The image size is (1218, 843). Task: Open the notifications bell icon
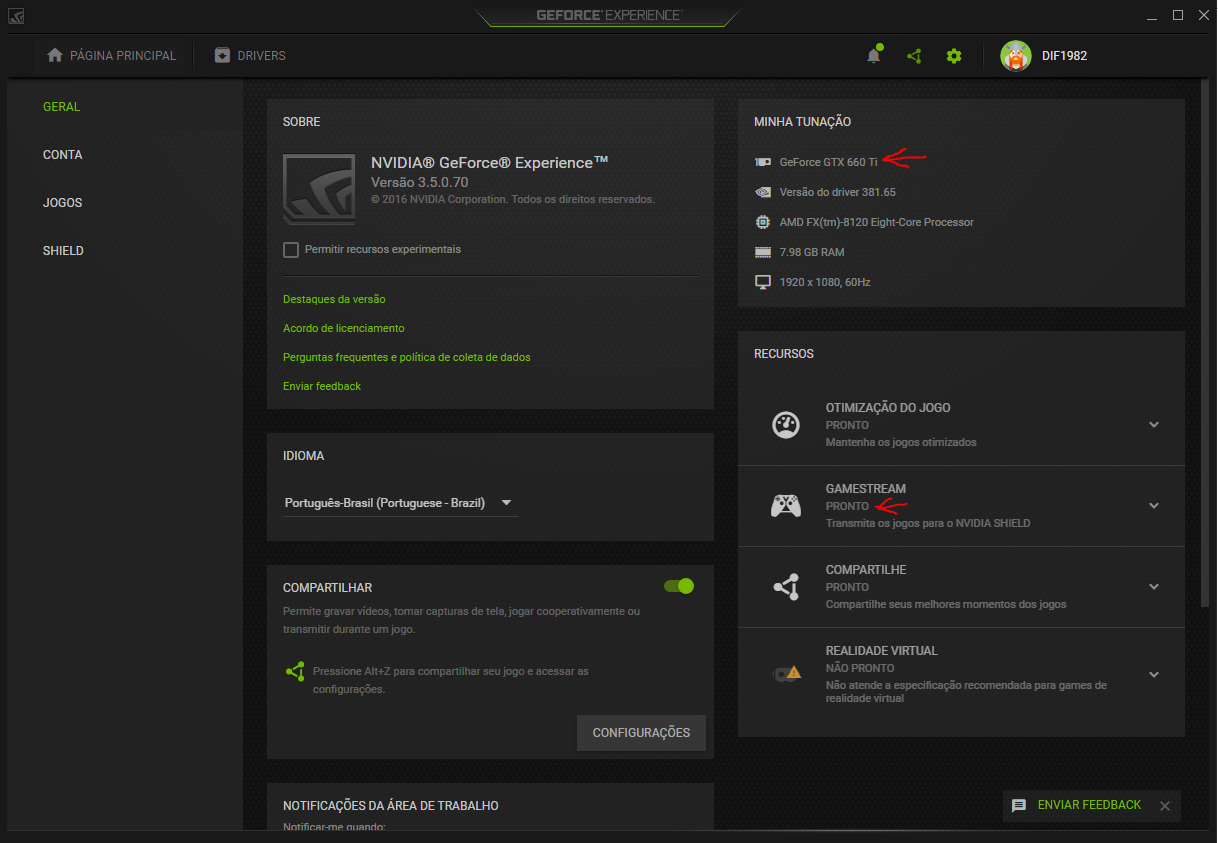pyautogui.click(x=874, y=56)
